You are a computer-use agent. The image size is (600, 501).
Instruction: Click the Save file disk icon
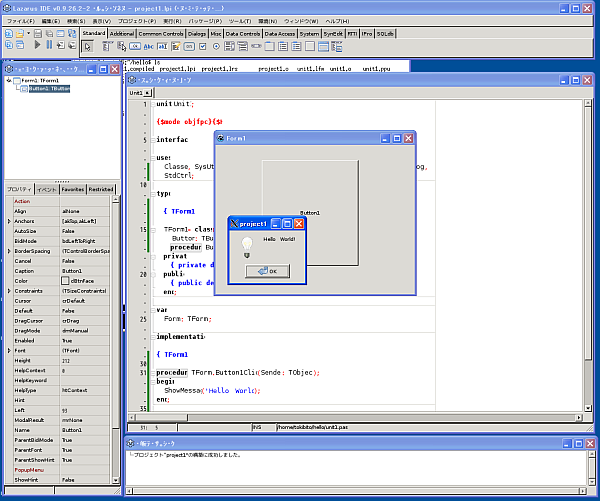coord(38,34)
